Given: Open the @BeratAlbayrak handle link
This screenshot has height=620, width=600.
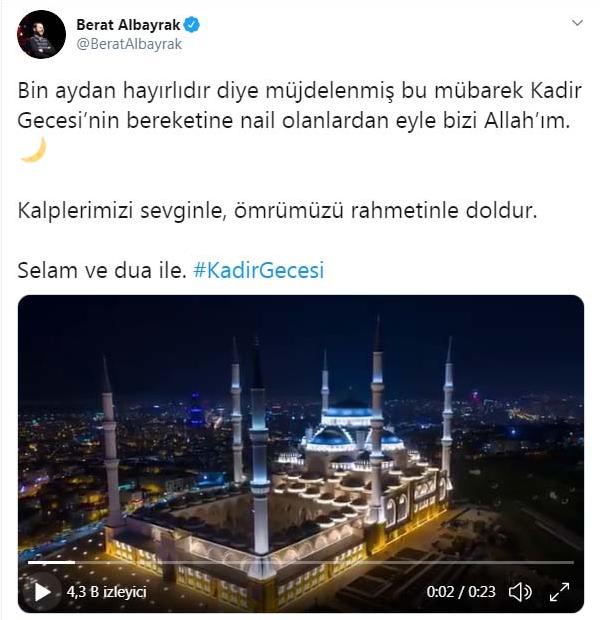Looking at the screenshot, I should (x=129, y=44).
